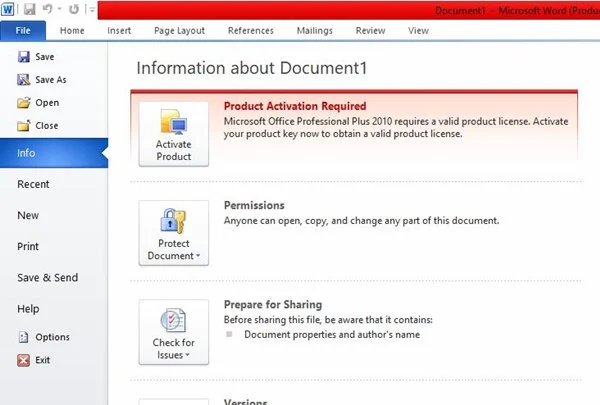Screen dimensions: 600x405
Task: Click the Undo icon in the Quick Access Toolbar
Action: click(x=47, y=9)
